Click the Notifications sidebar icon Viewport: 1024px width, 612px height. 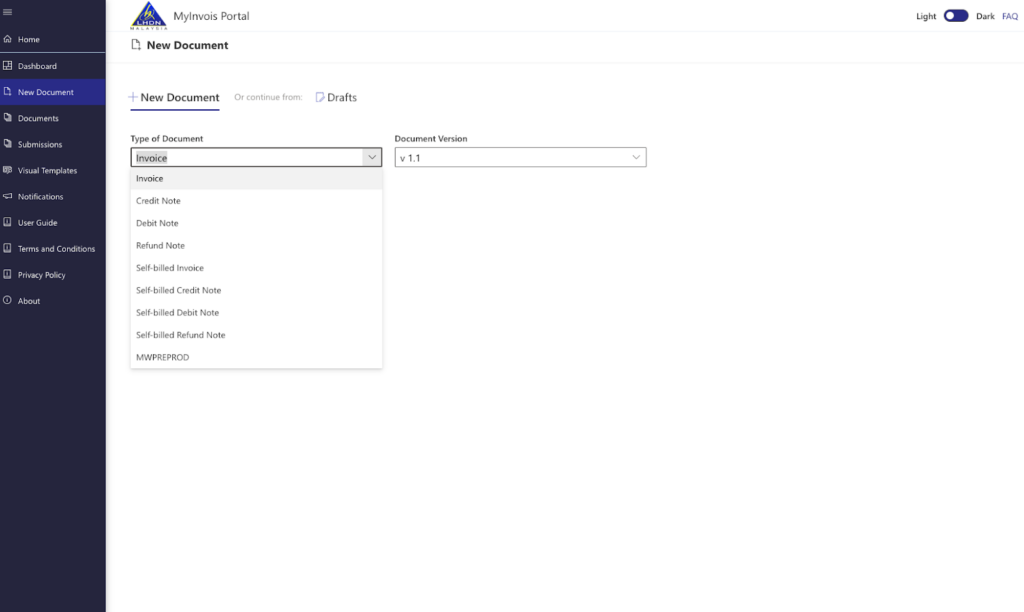pyautogui.click(x=8, y=197)
